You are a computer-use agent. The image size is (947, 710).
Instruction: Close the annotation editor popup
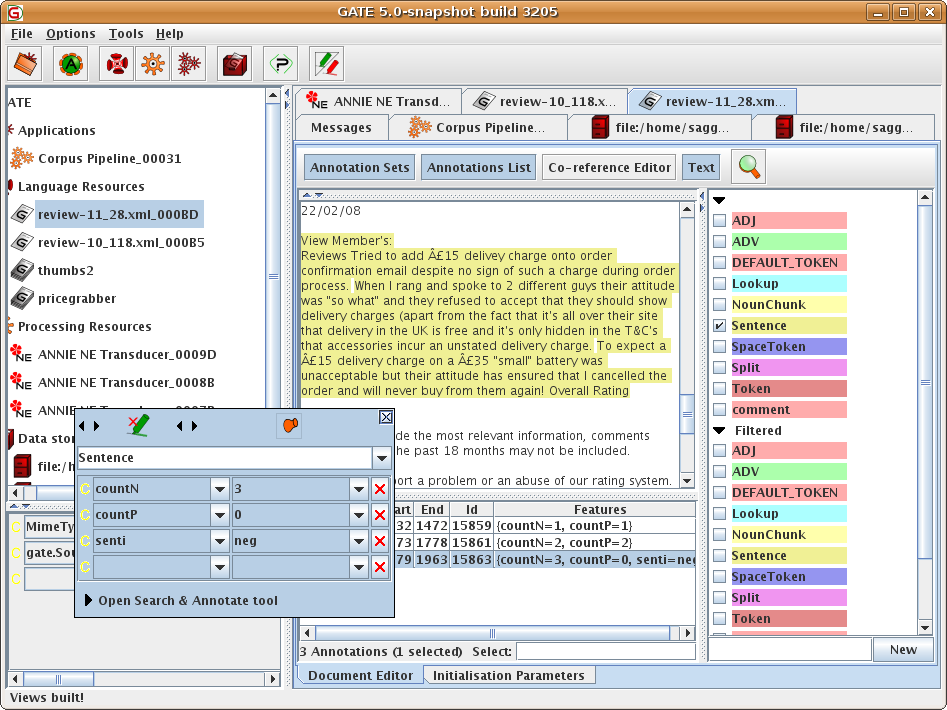386,417
